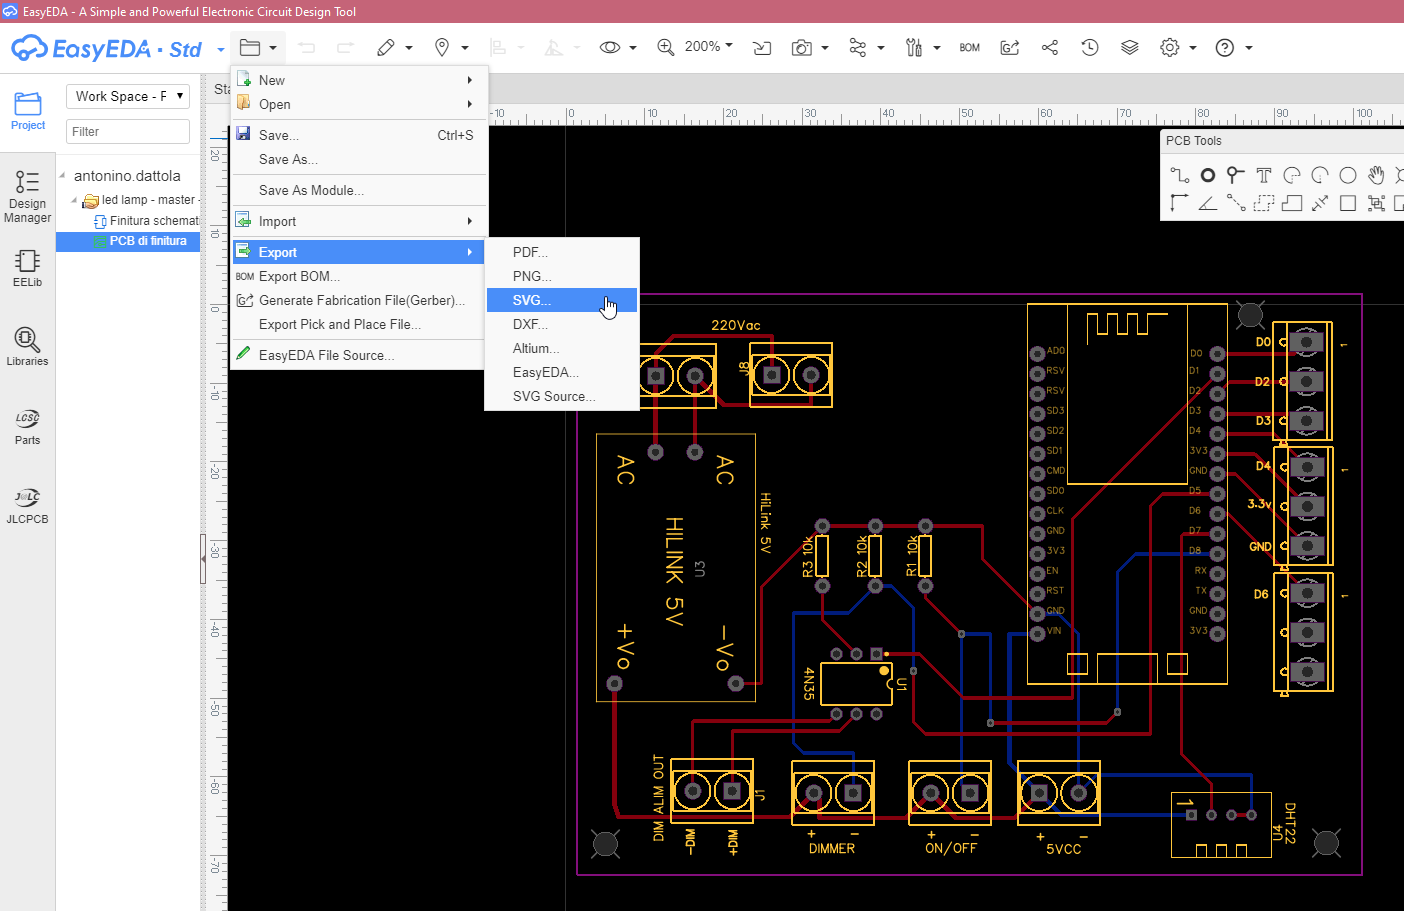The width and height of the screenshot is (1404, 911).
Task: Open the JLCPCB sidebar panel
Action: pos(28,505)
